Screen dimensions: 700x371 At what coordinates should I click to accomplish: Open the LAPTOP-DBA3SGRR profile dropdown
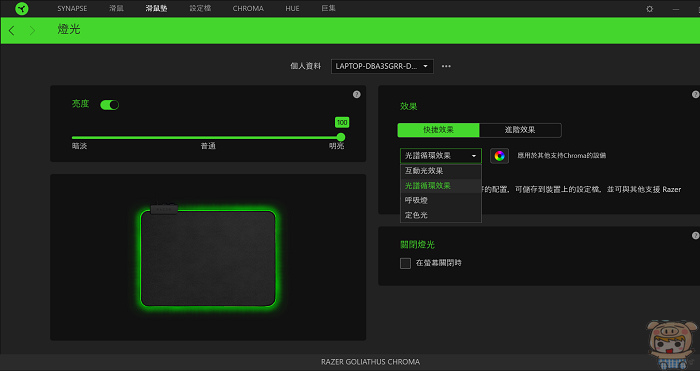382,66
